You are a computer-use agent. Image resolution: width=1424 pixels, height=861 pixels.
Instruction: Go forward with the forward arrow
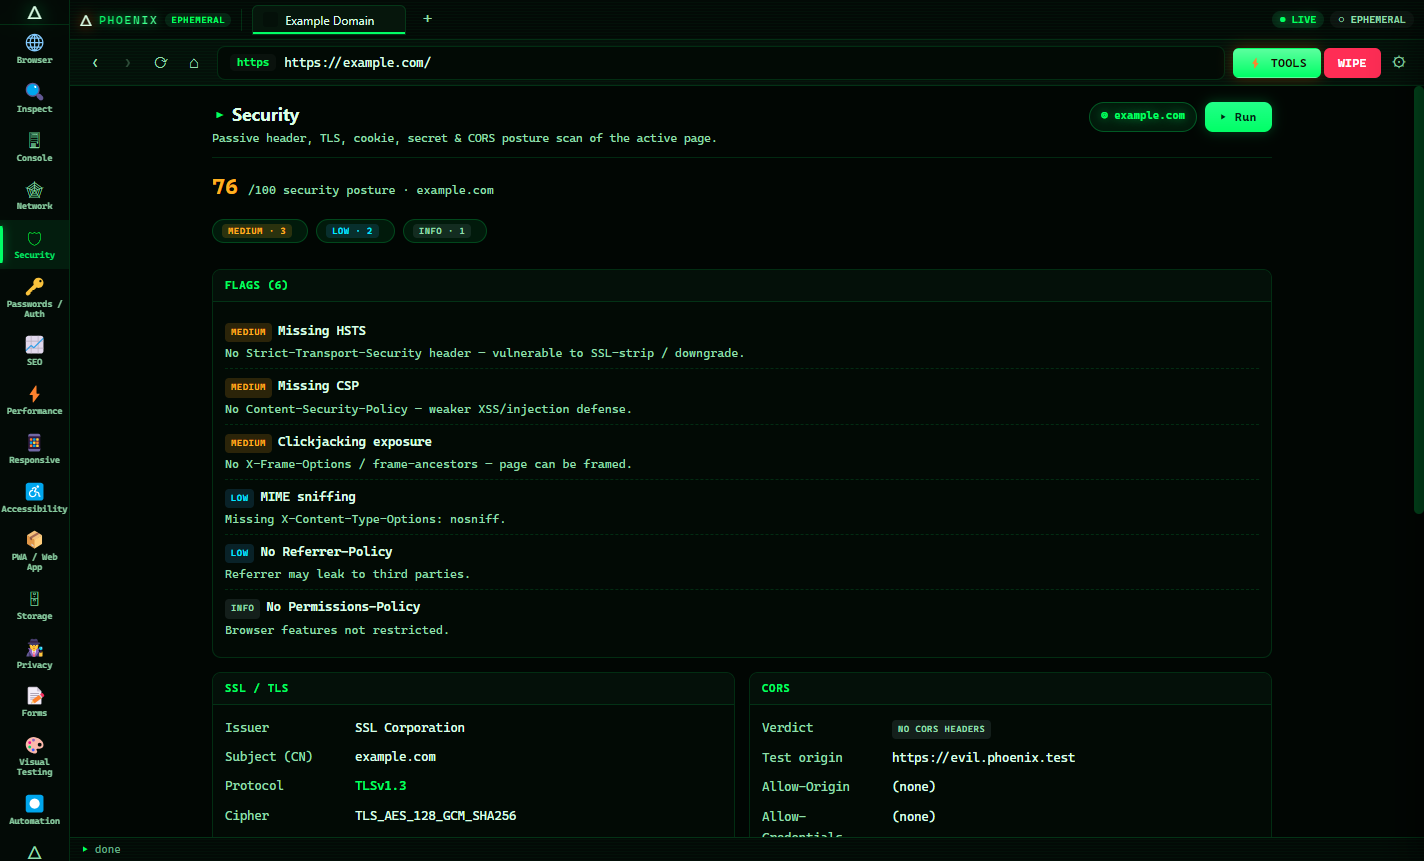[127, 62]
